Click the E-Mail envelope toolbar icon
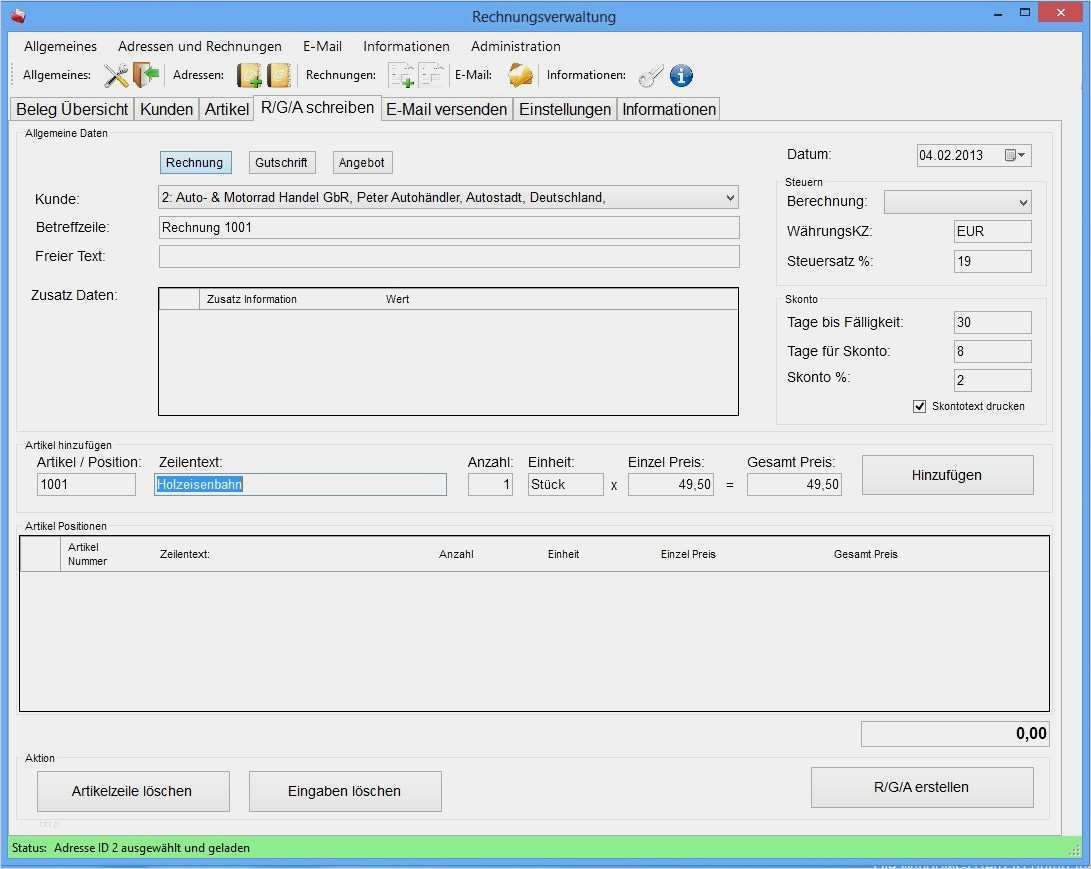1091x869 pixels. point(520,76)
